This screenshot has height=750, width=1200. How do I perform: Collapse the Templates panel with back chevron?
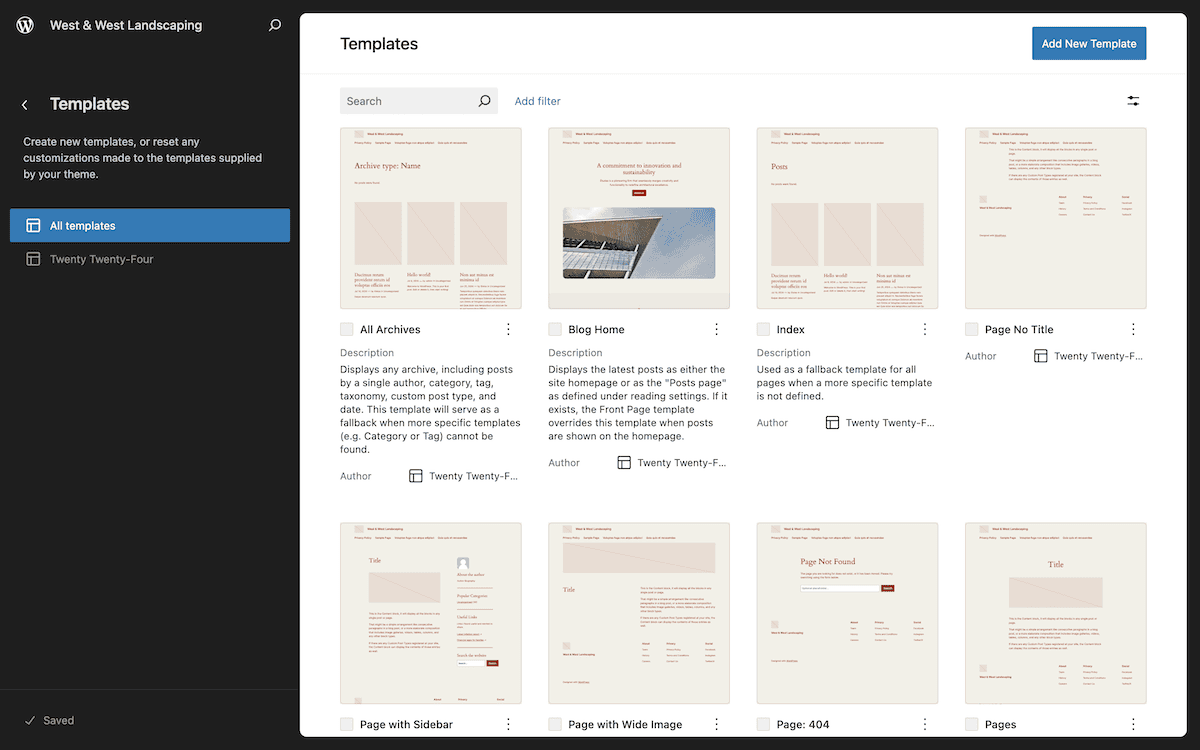pos(24,103)
